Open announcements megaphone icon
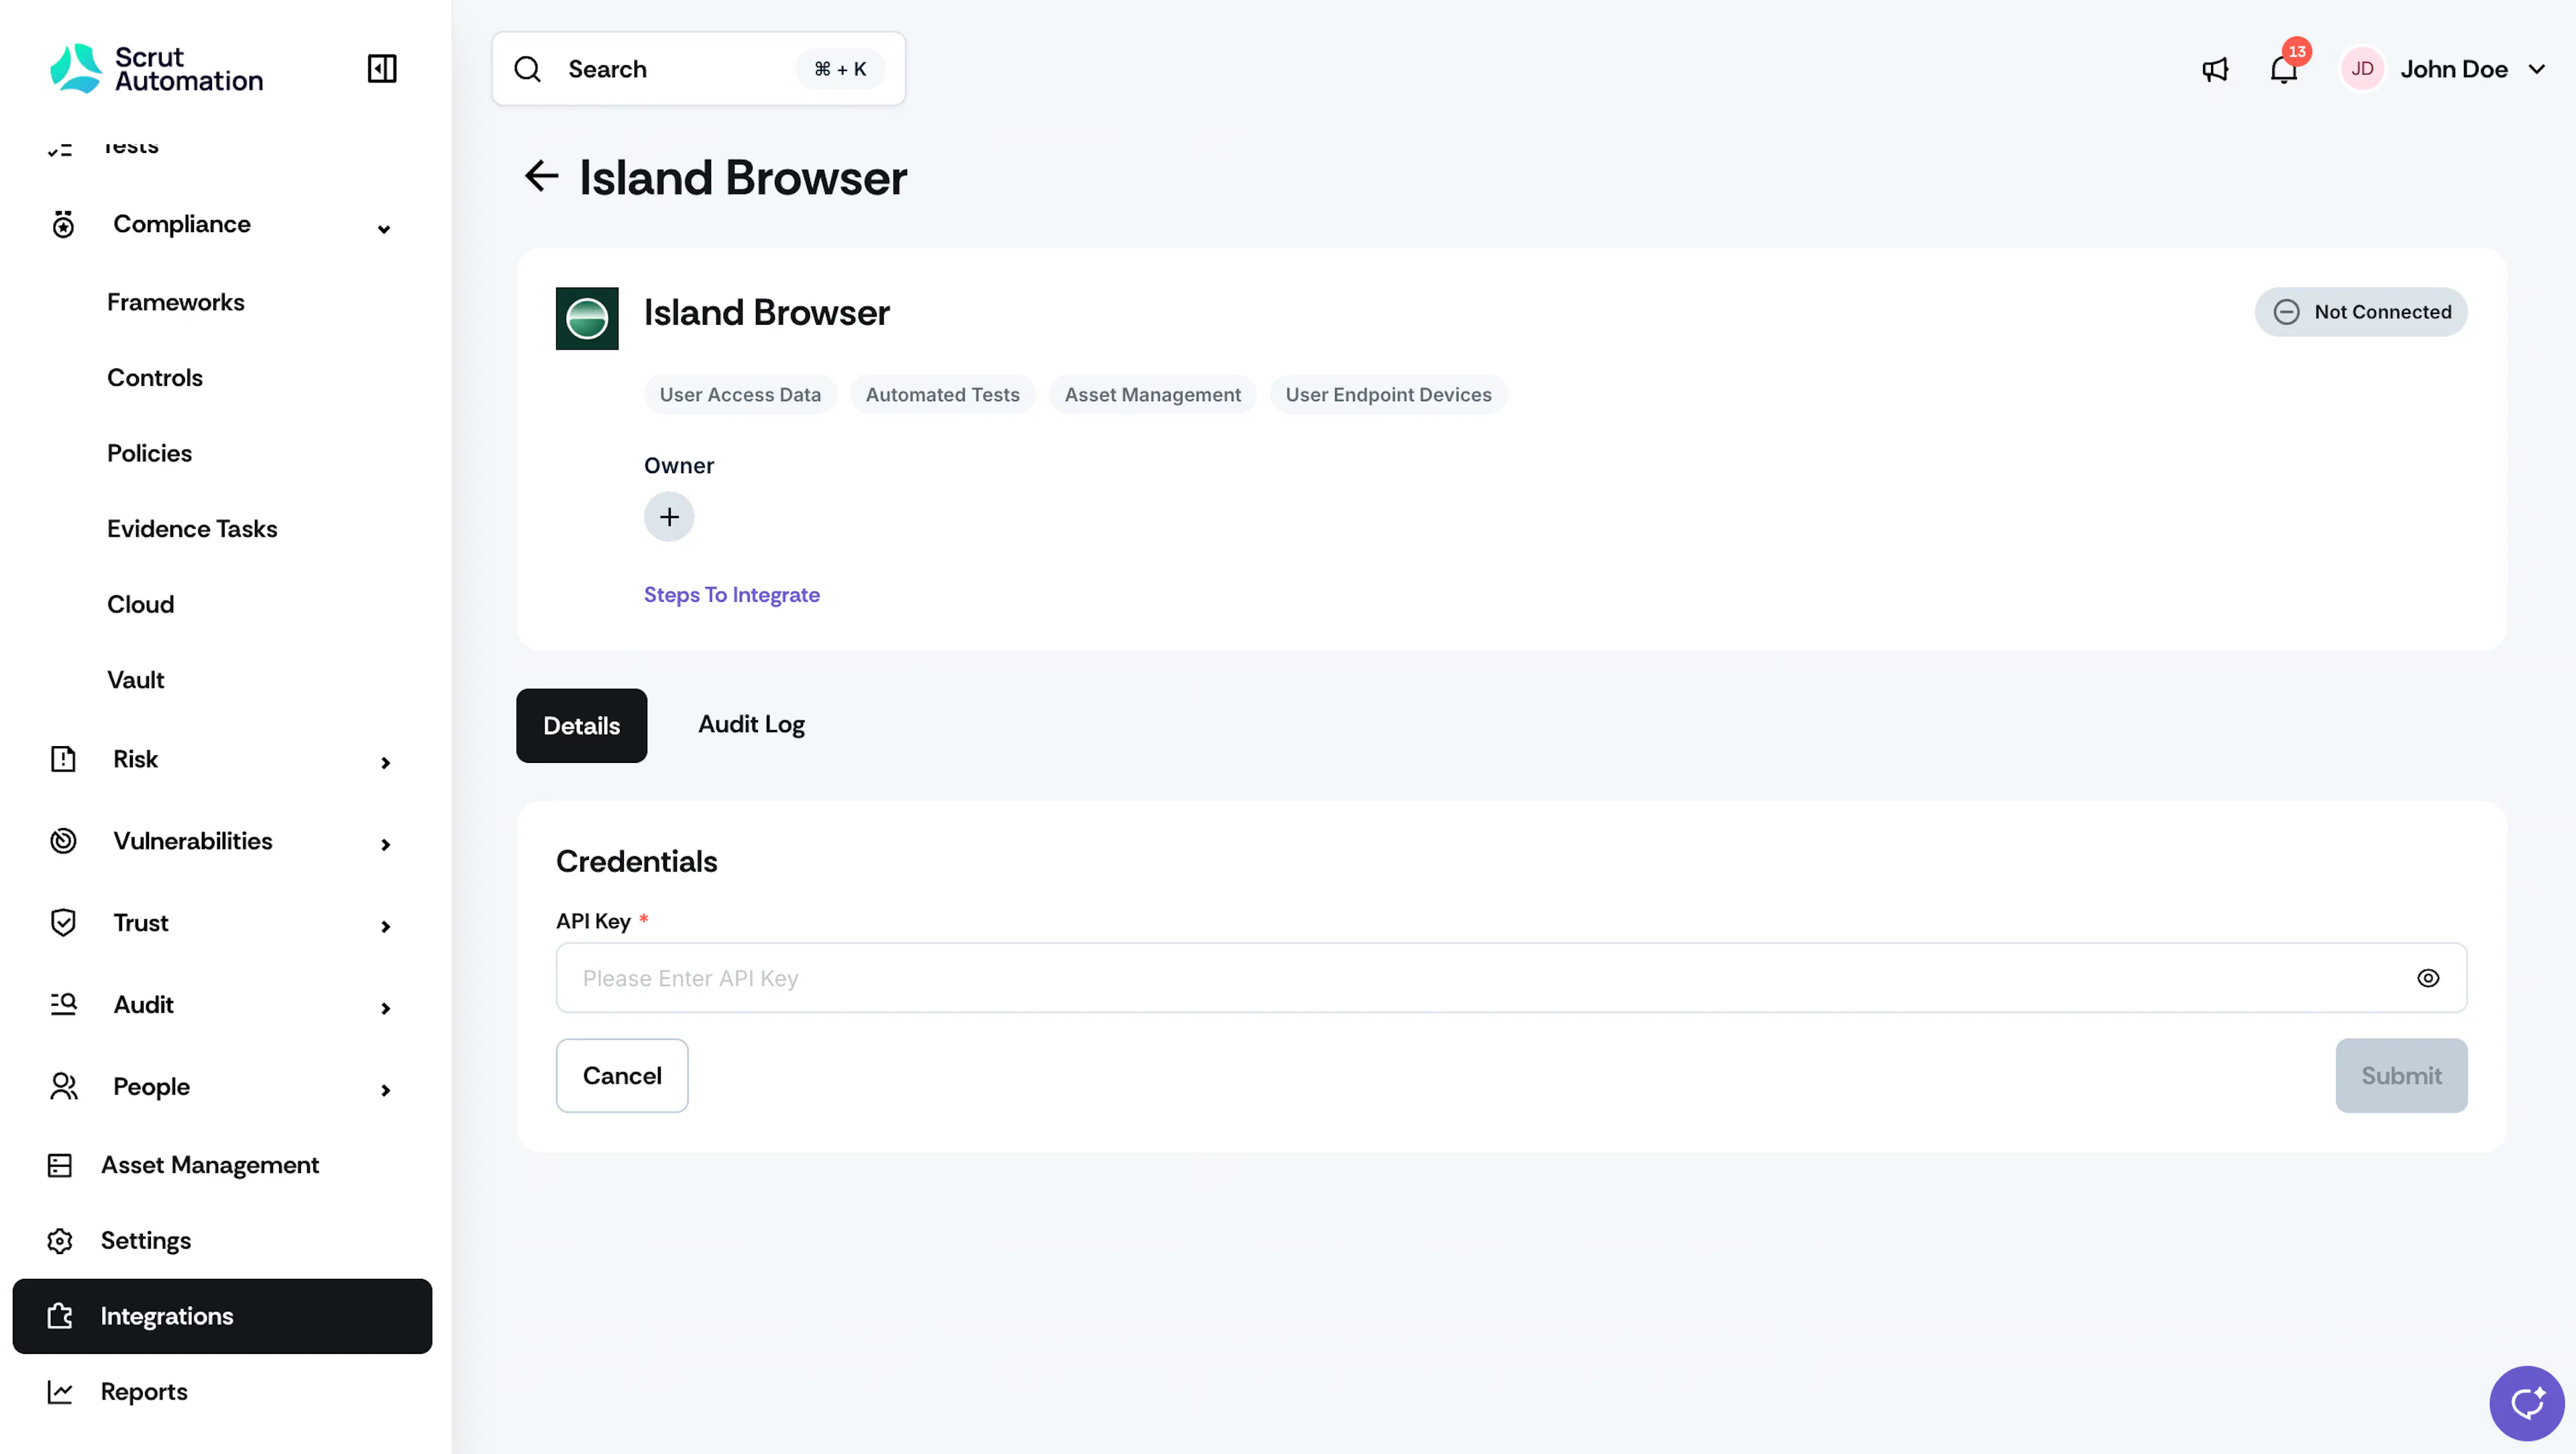 point(2215,69)
